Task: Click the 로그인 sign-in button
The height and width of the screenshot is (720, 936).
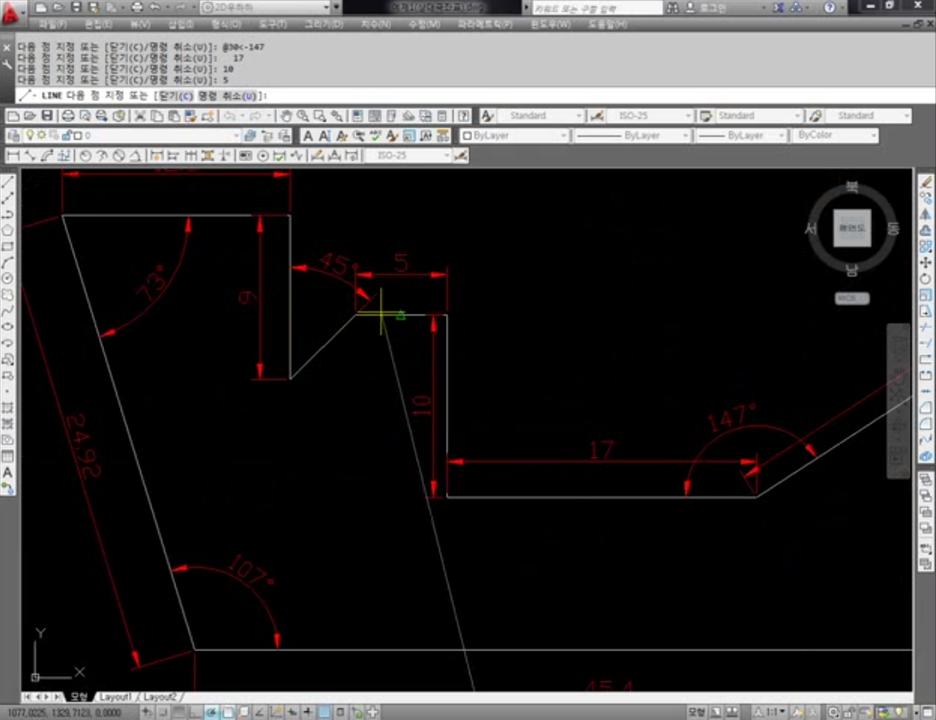Action: pos(706,8)
